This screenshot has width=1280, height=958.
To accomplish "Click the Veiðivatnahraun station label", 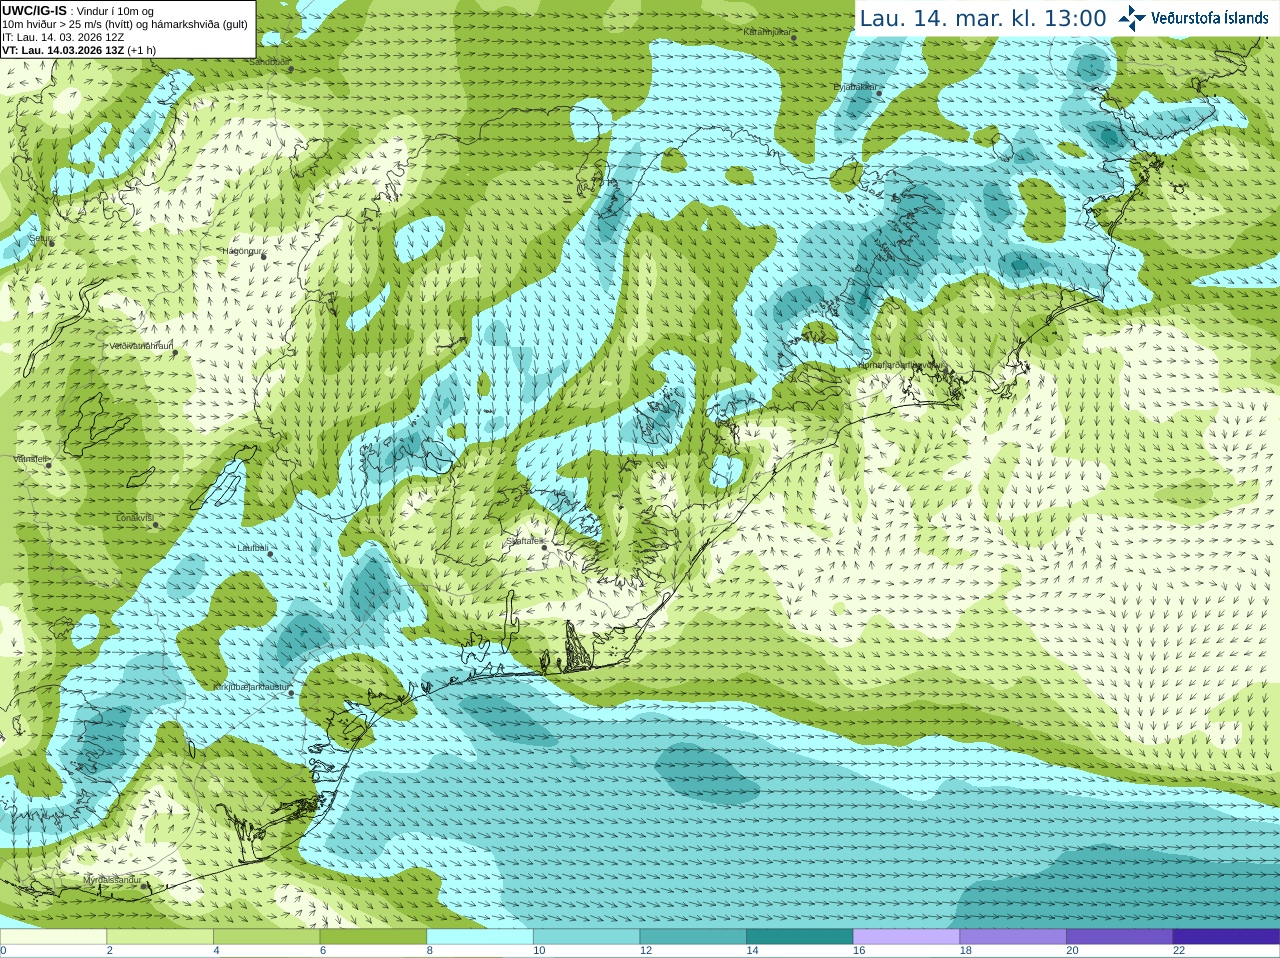I will tap(141, 346).
